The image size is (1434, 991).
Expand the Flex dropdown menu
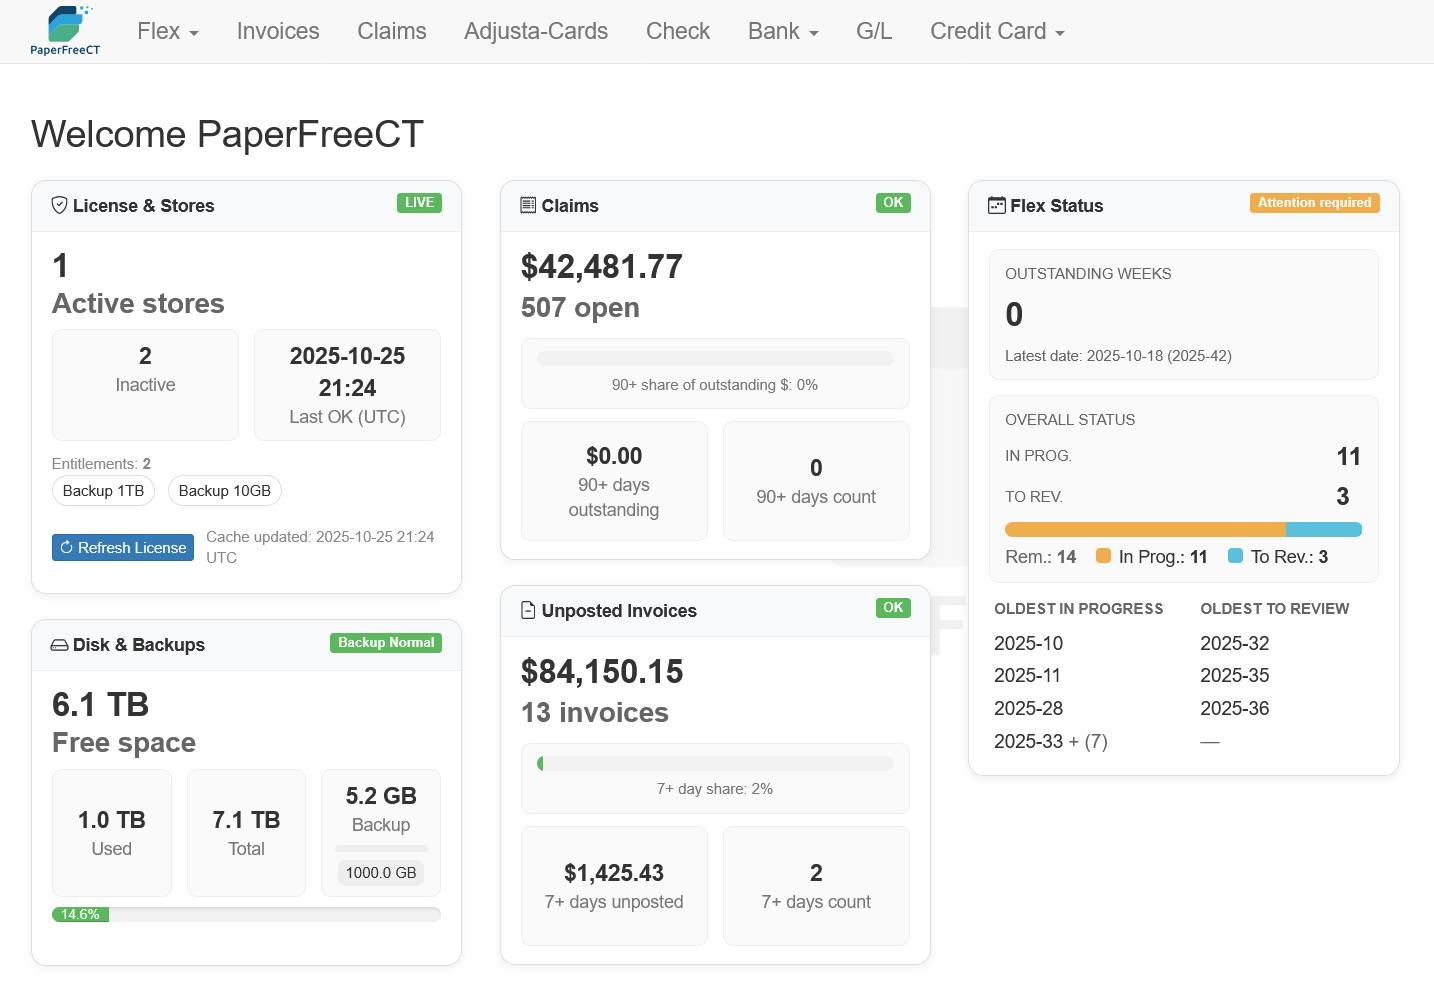167,31
